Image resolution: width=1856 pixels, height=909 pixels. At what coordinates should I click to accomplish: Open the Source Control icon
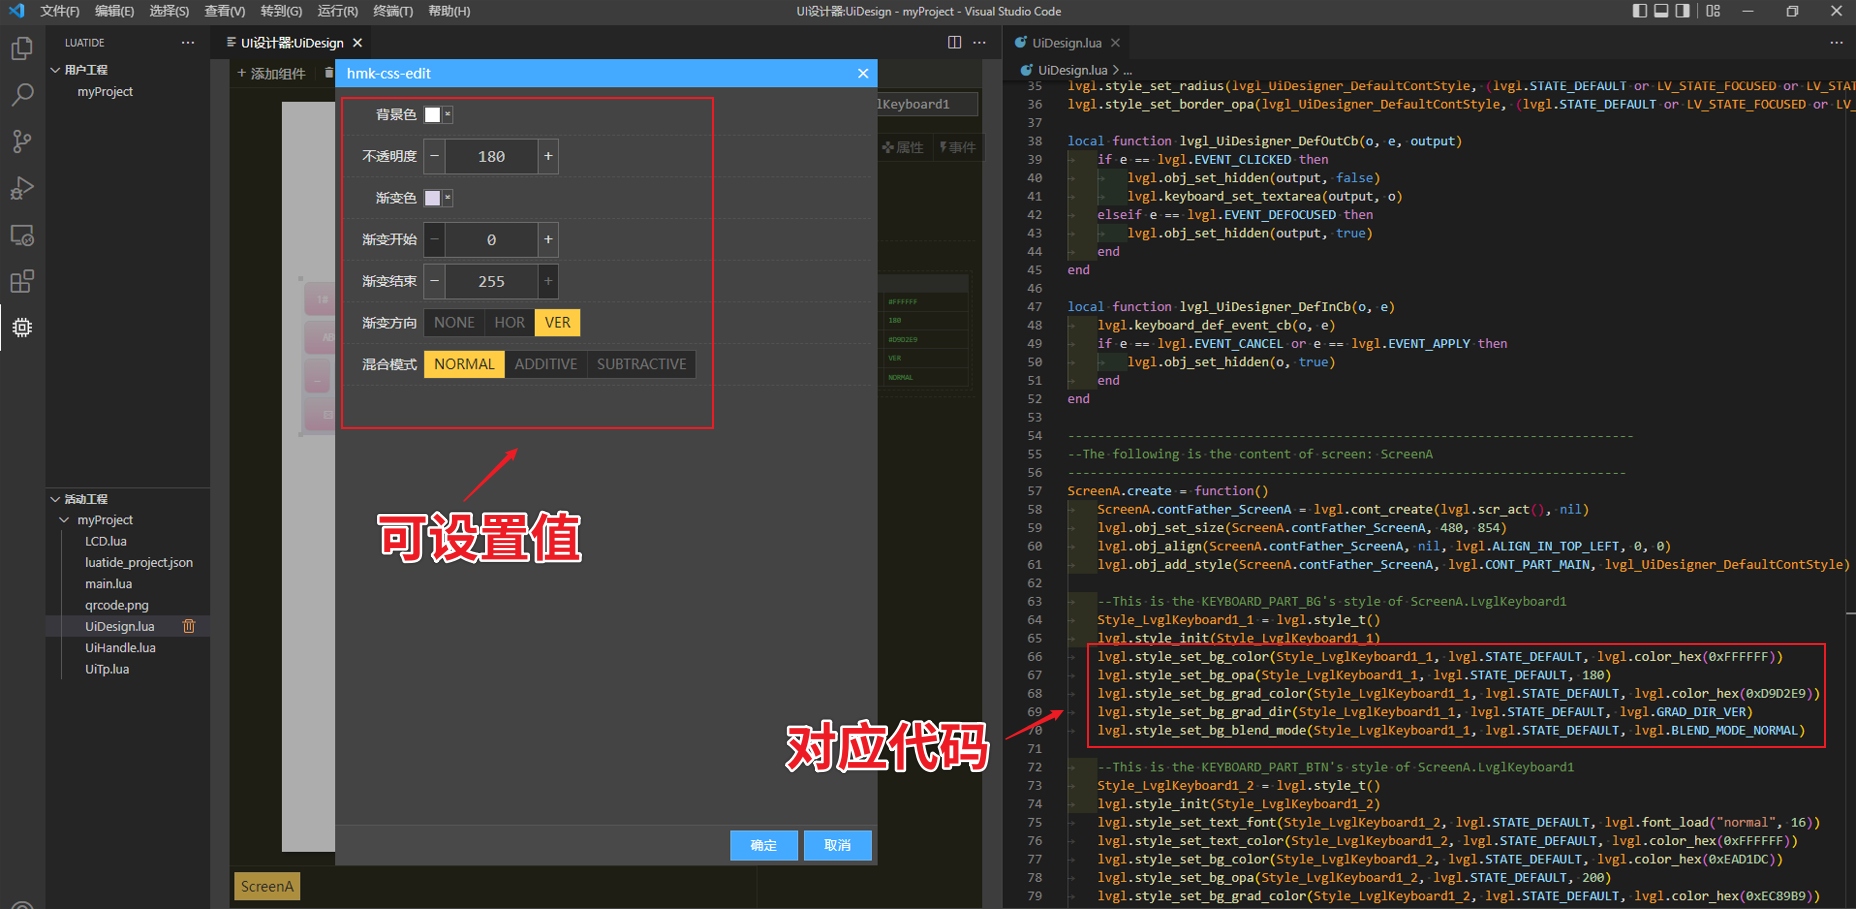(x=22, y=142)
